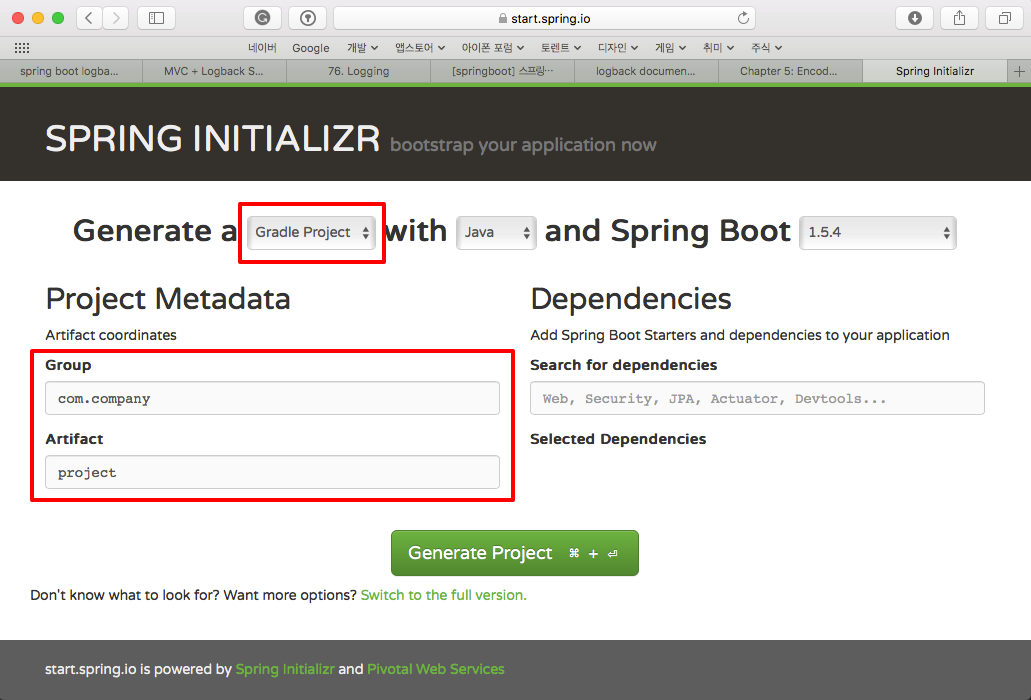The height and width of the screenshot is (700, 1031).
Task: Click the Group field showing com.company
Action: click(x=272, y=397)
